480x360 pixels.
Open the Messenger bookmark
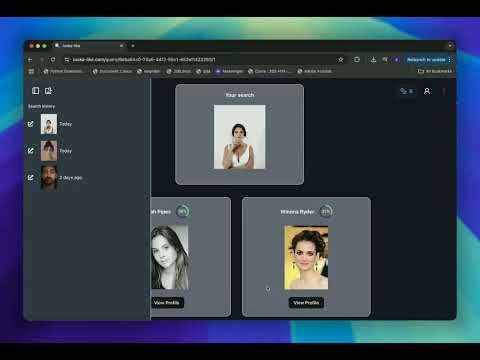tap(229, 71)
